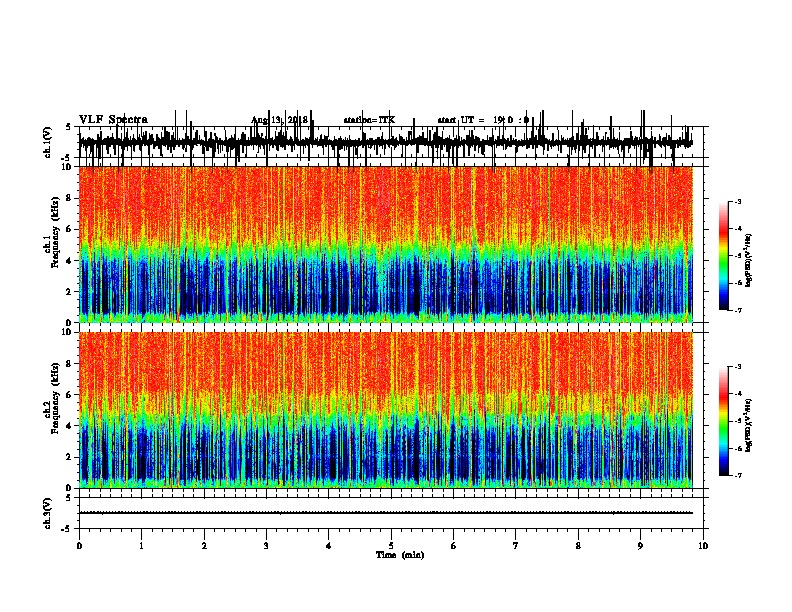
Task: Click the ch.1 voltage waveform trace
Action: point(385,142)
